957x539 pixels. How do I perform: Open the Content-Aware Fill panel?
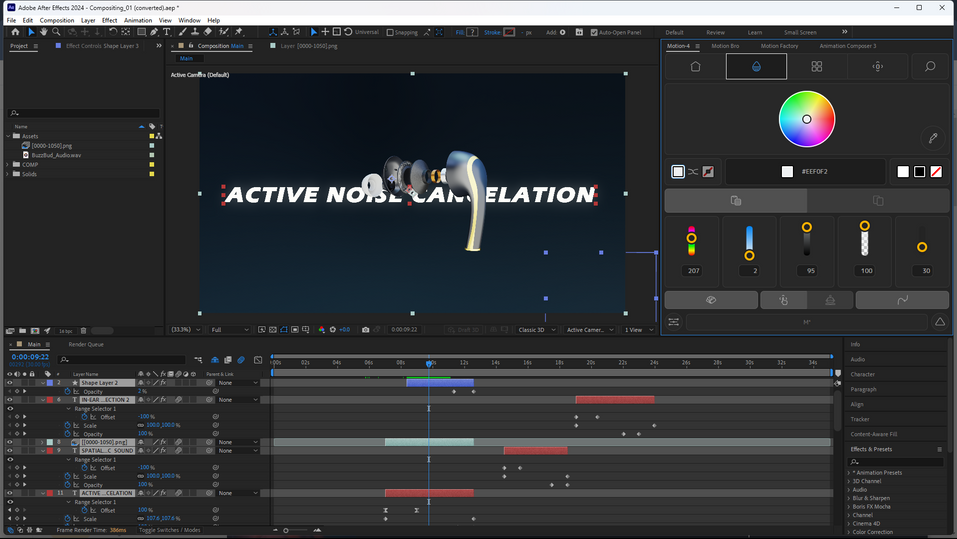[x=873, y=434]
